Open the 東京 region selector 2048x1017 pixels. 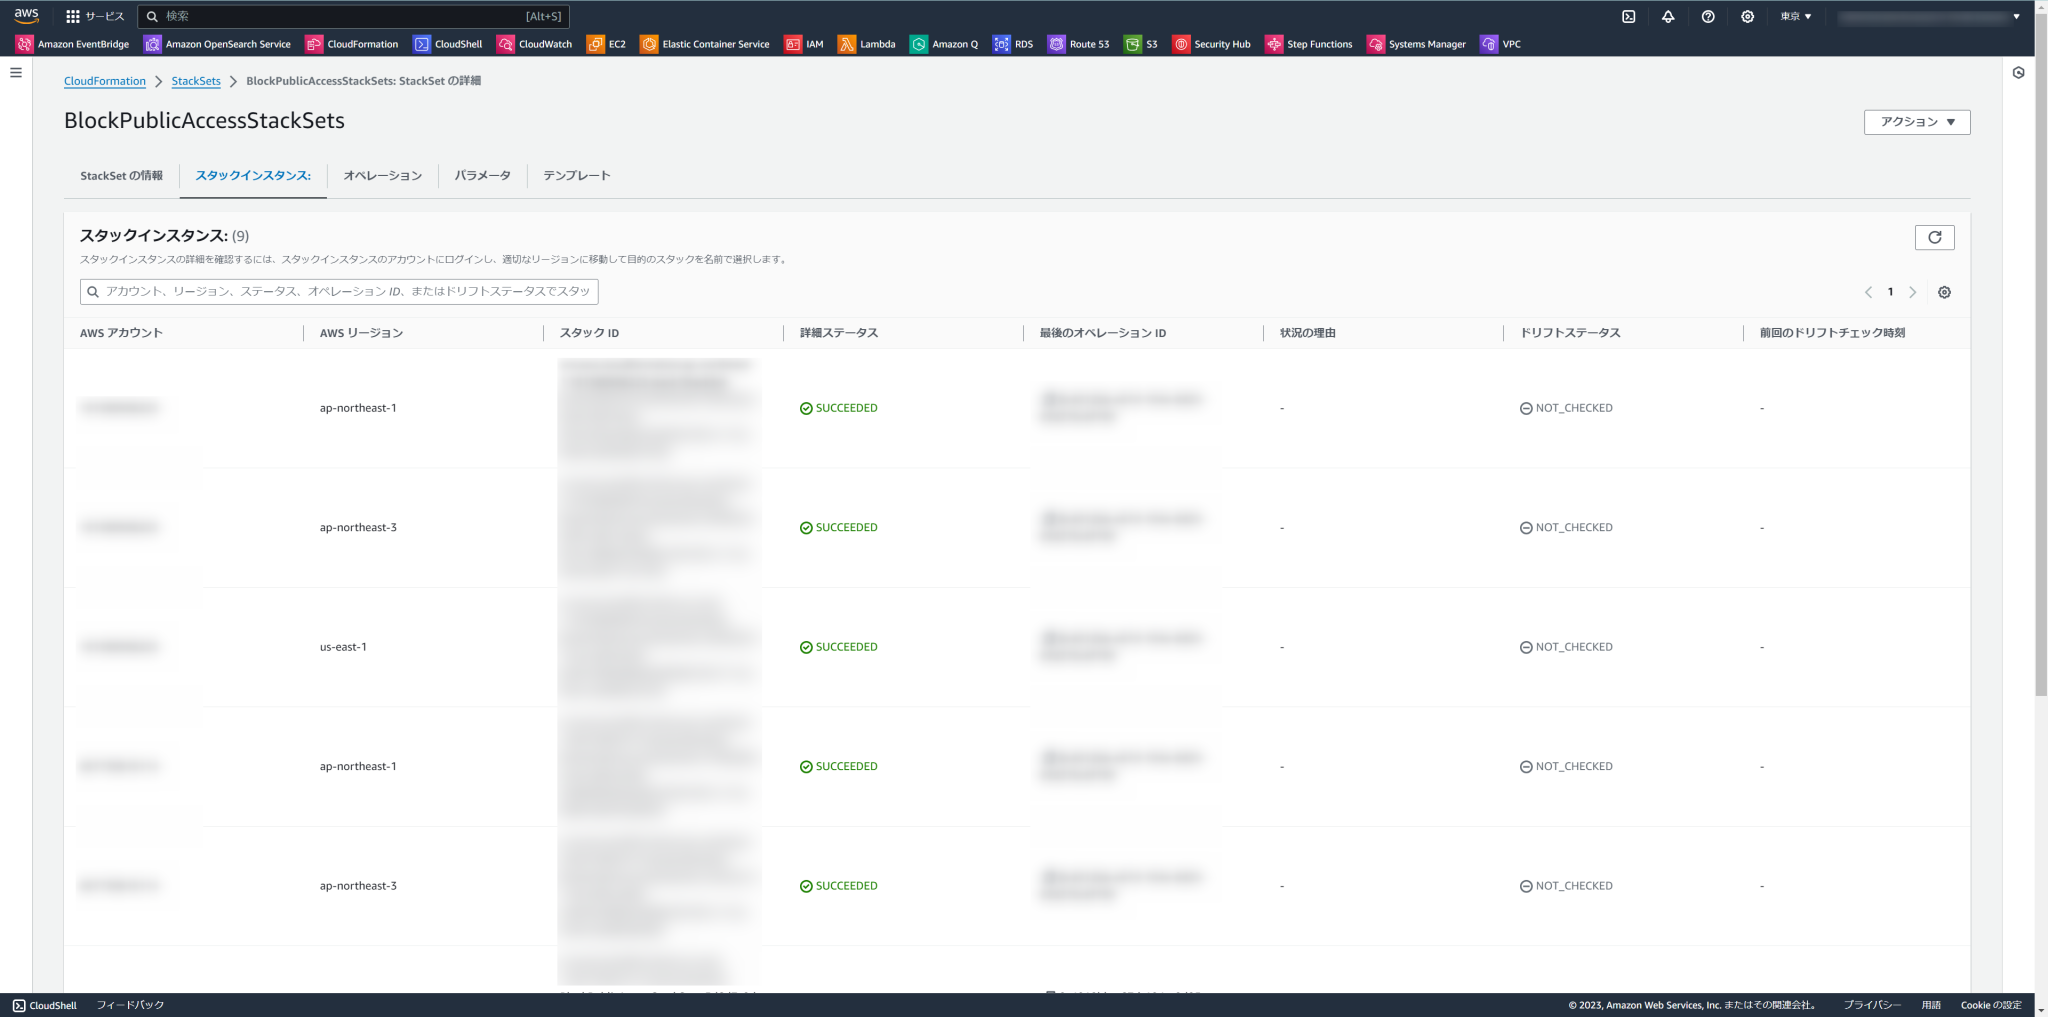[1795, 16]
